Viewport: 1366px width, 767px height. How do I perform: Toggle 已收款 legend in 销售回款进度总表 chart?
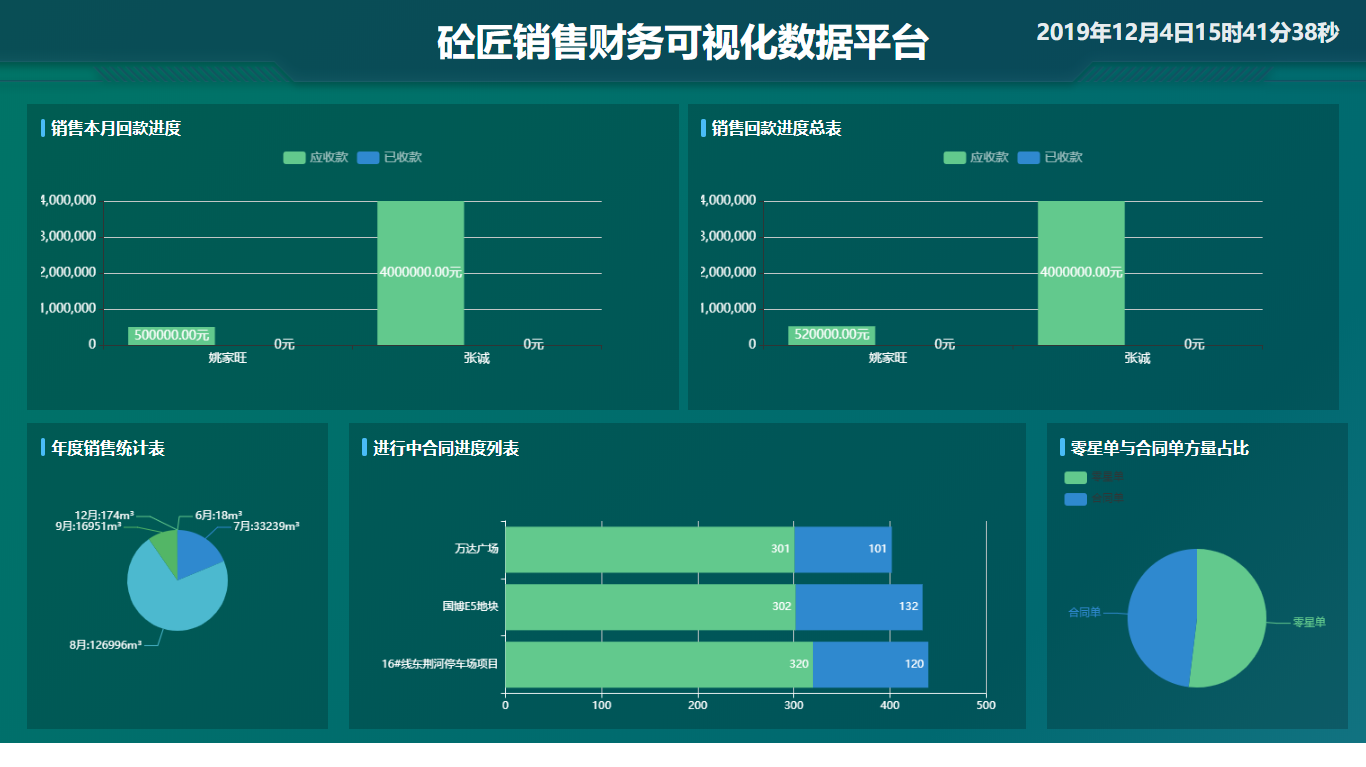(1050, 157)
